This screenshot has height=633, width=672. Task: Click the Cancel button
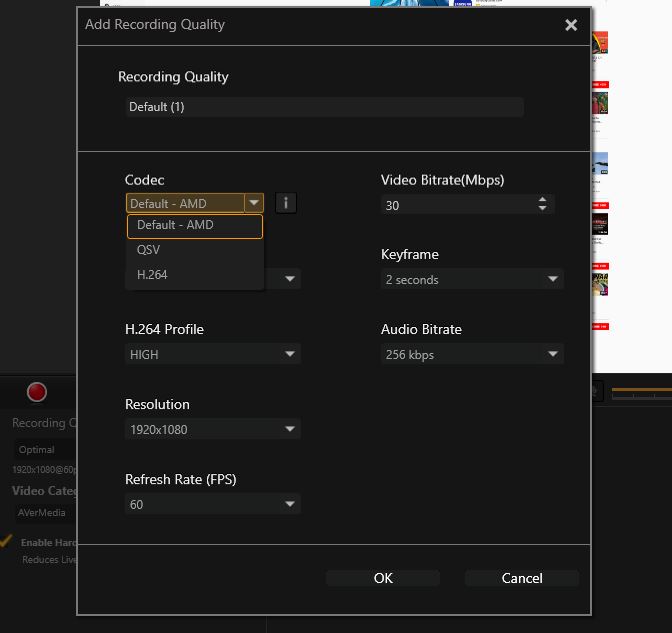click(522, 578)
